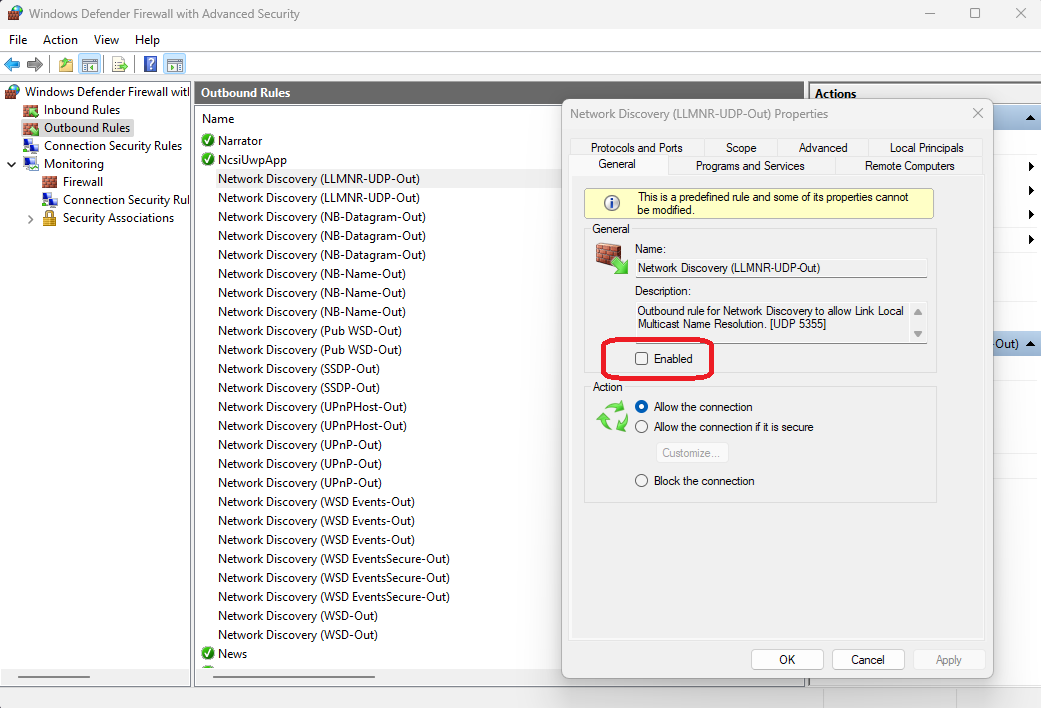Click the Monitoring node icon
The width and height of the screenshot is (1041, 708).
point(31,164)
